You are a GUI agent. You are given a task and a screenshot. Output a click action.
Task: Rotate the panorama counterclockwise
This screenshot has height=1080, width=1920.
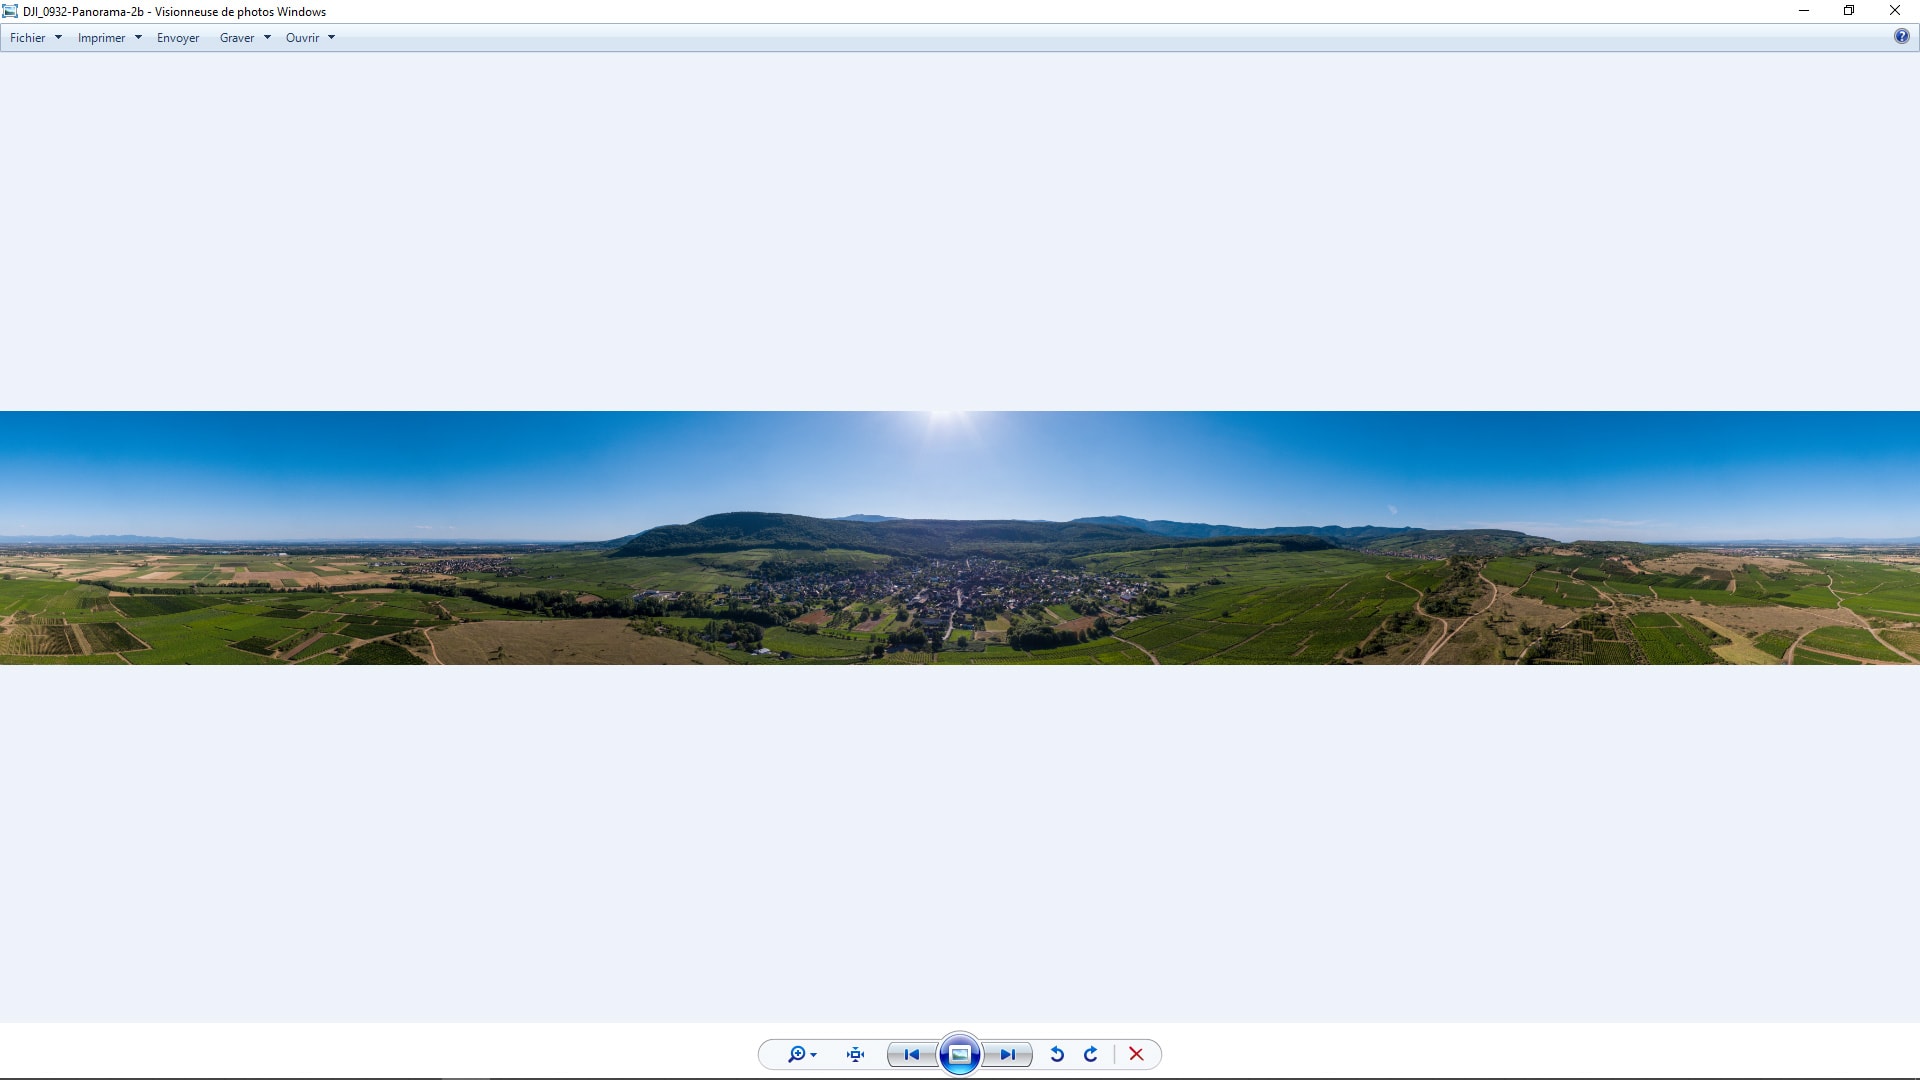pyautogui.click(x=1058, y=1054)
